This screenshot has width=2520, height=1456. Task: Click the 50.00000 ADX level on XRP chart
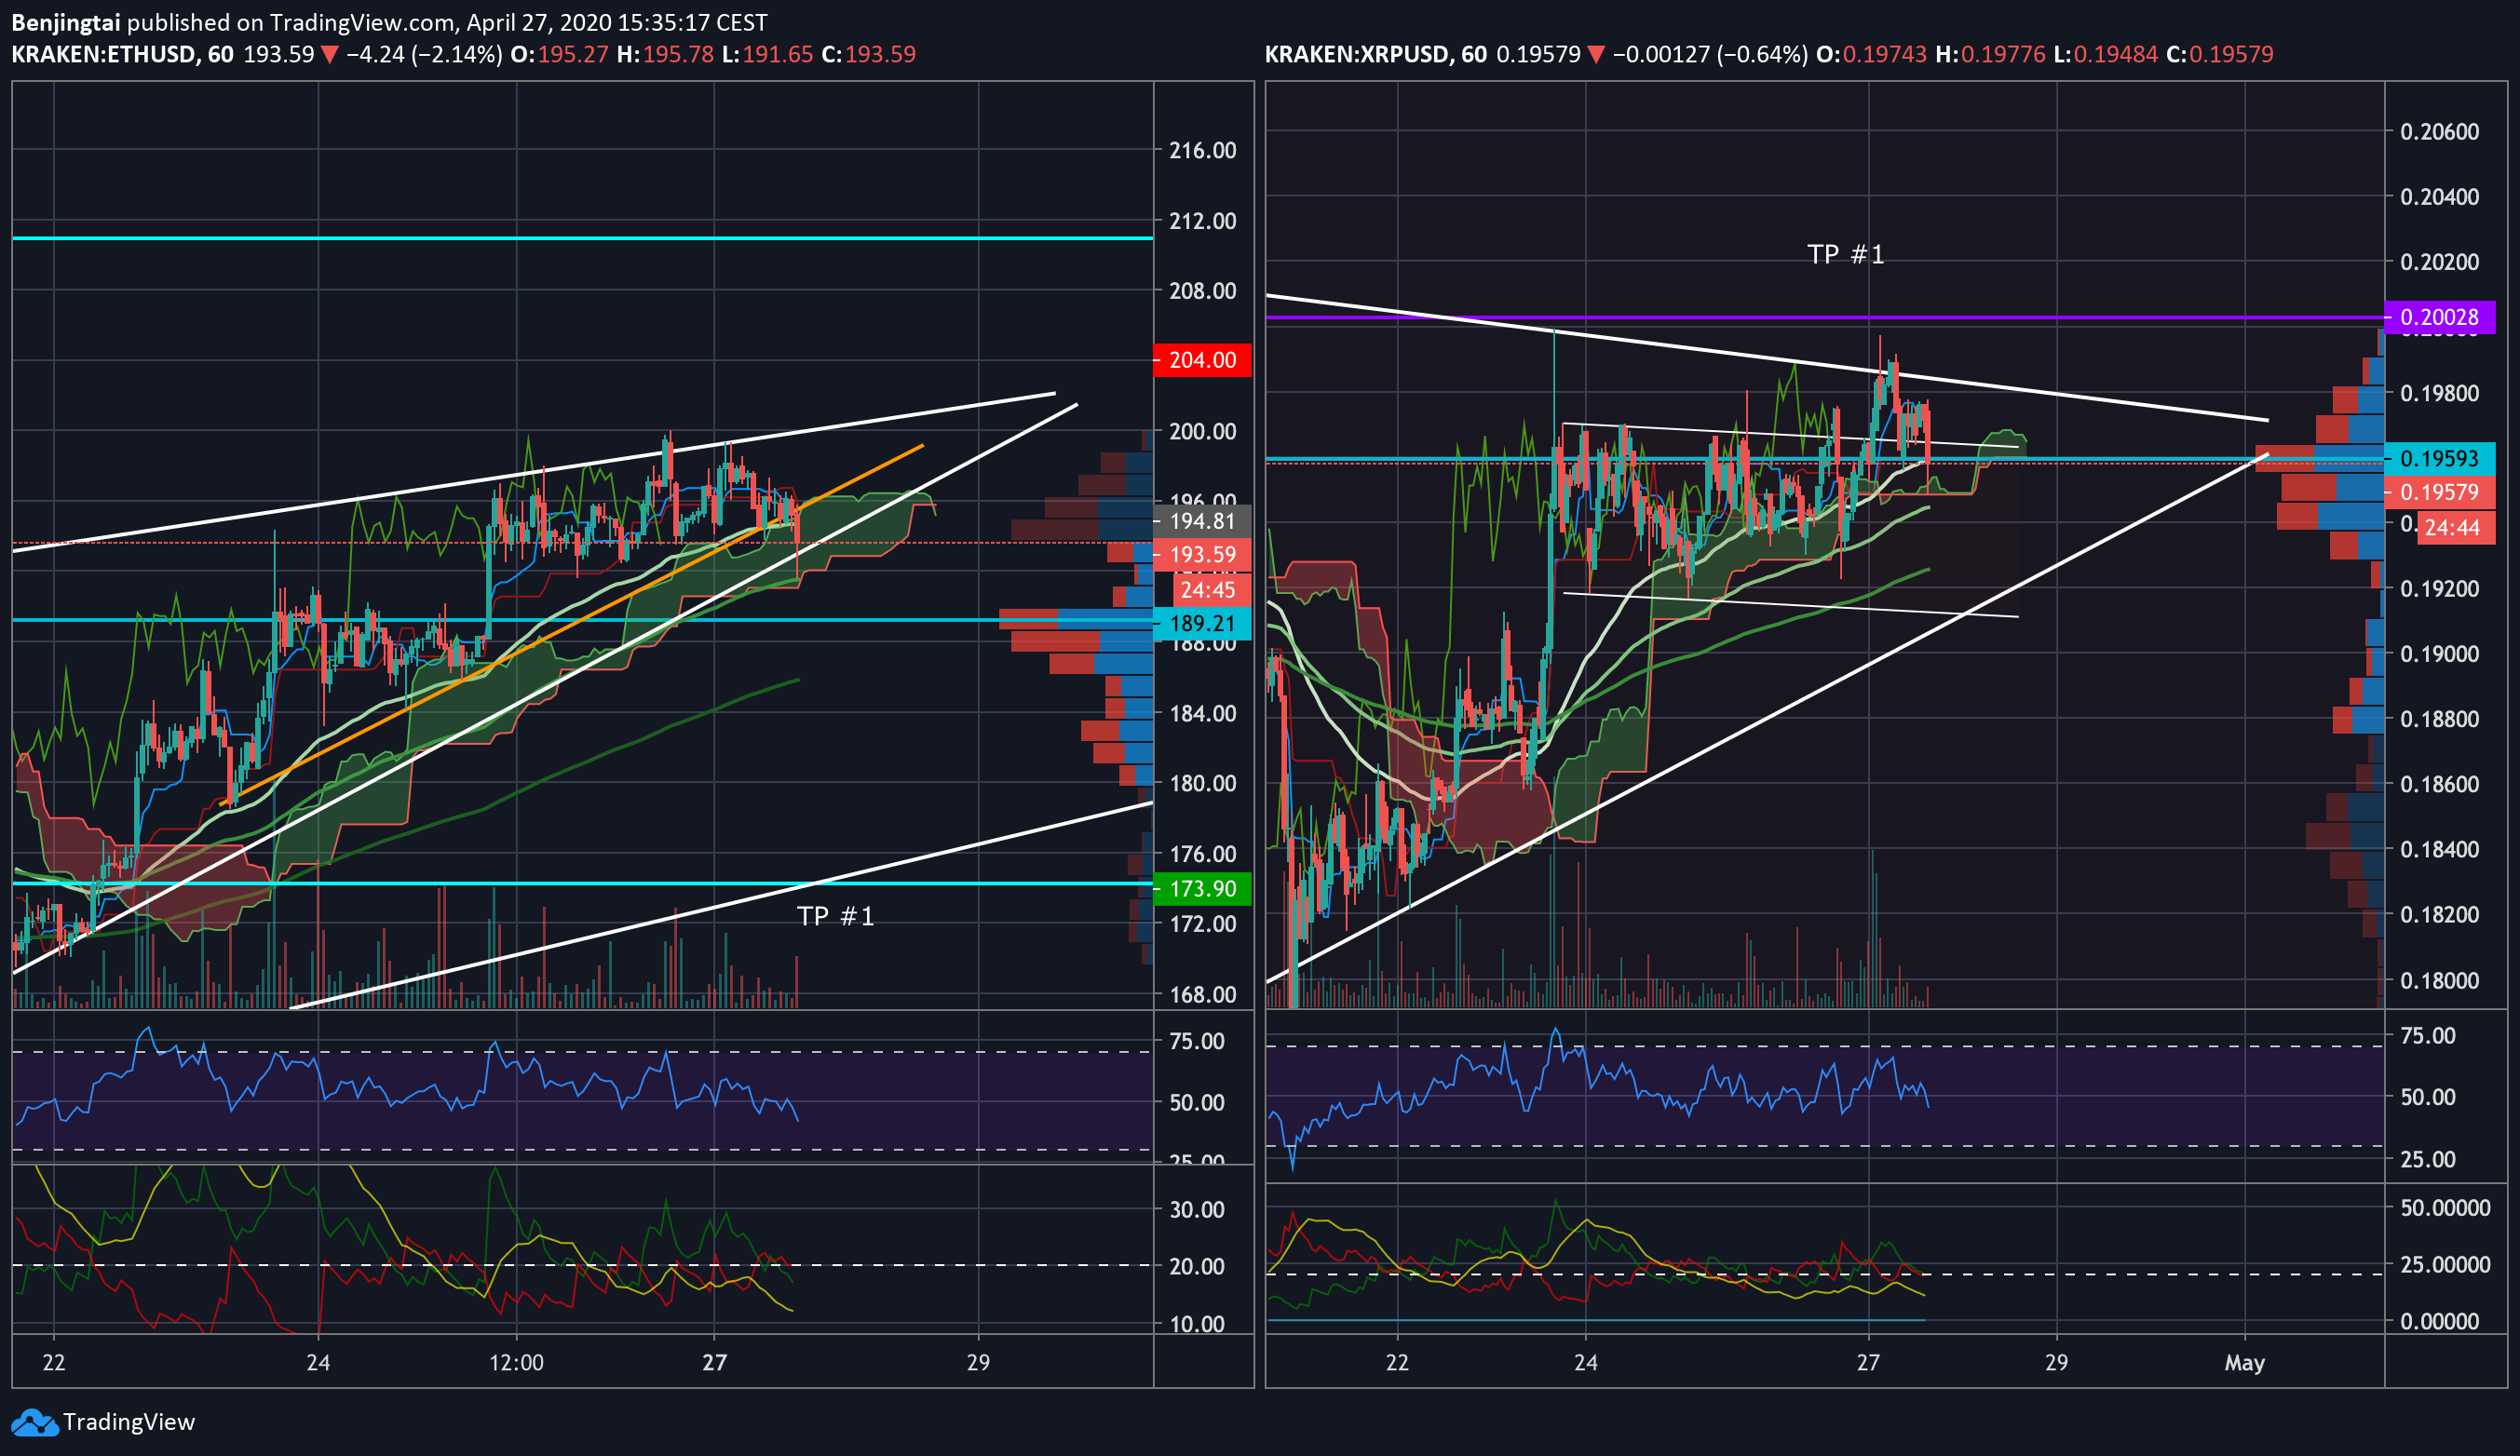click(2445, 1208)
